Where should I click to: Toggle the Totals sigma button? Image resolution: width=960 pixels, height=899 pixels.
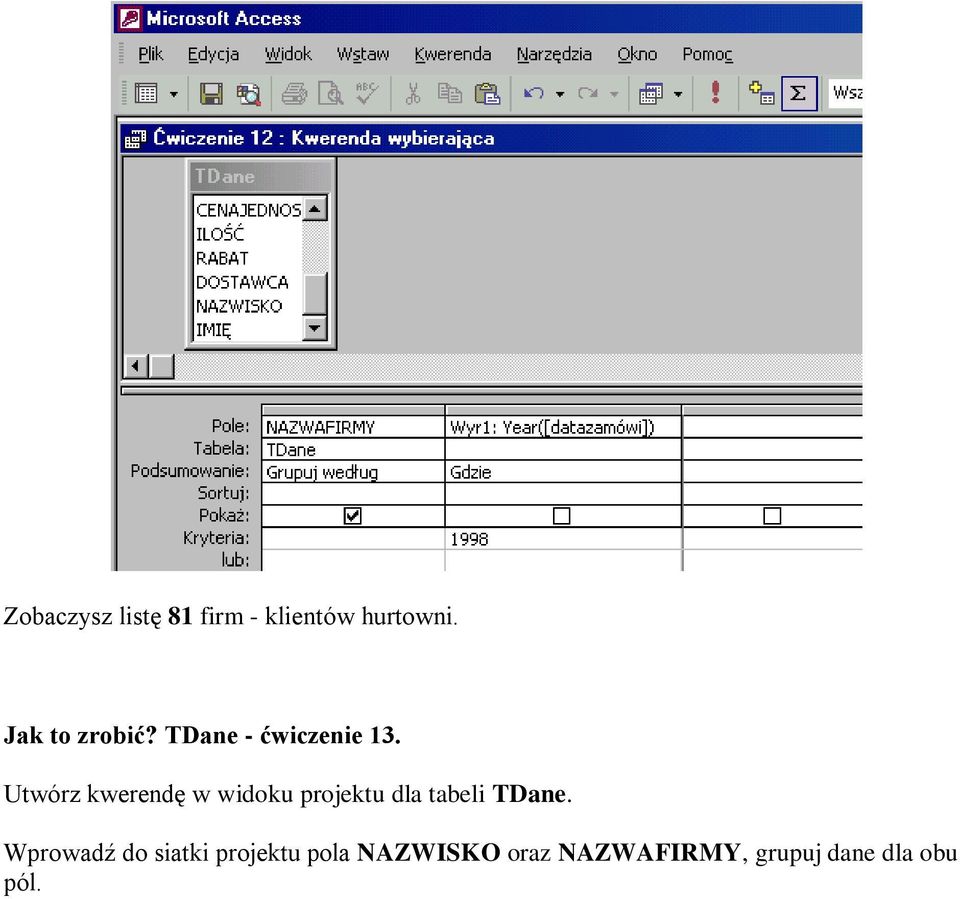[798, 94]
